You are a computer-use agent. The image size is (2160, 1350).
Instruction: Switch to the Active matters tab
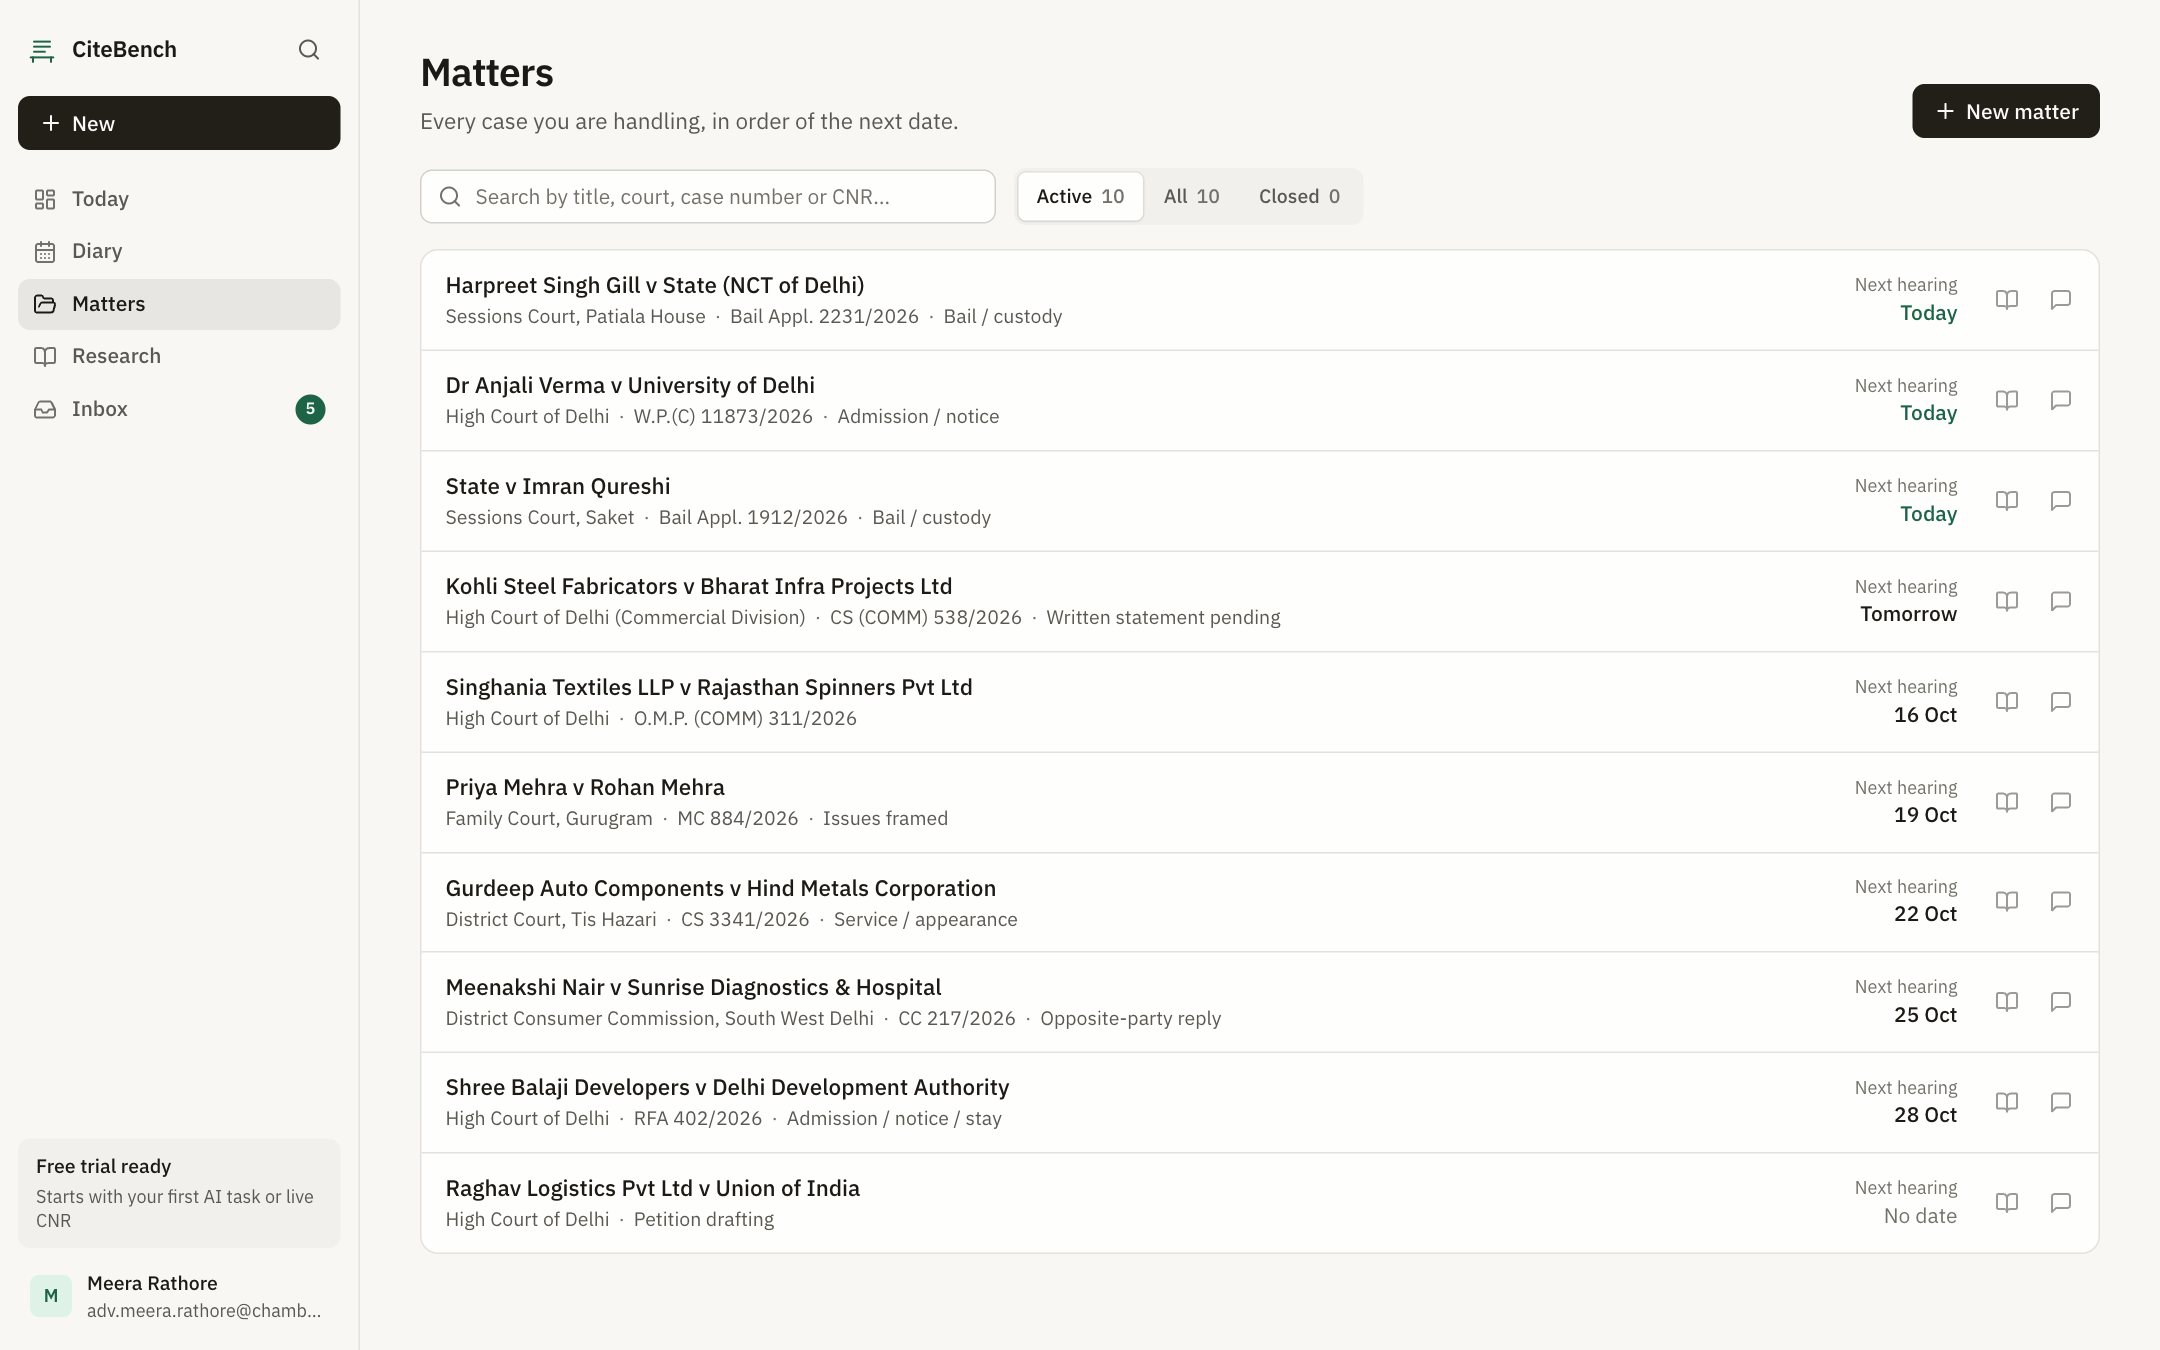pos(1080,197)
